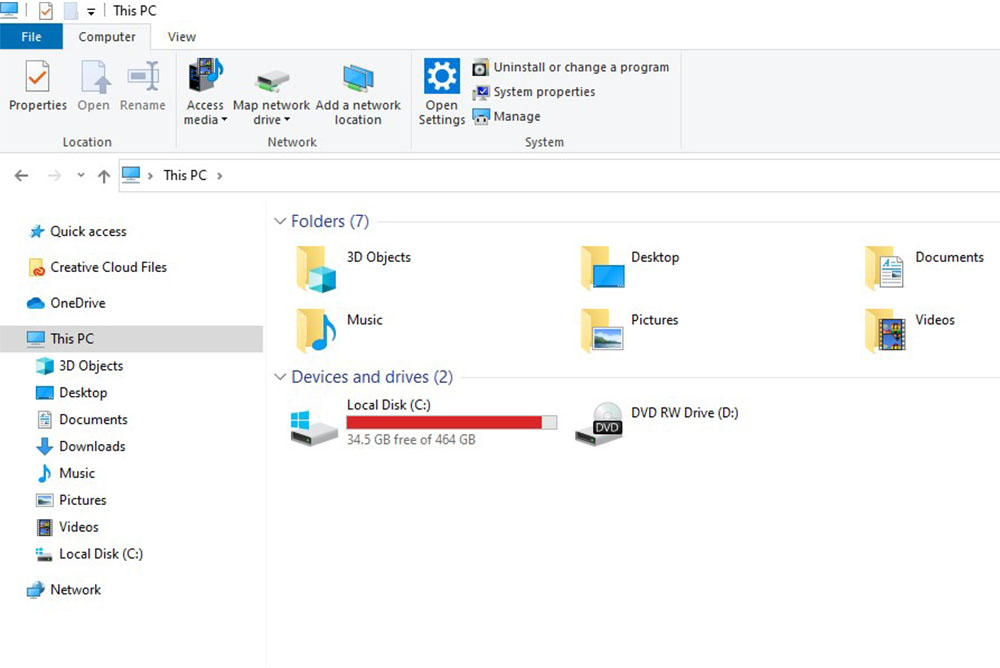Click the Local Disk C: usage bar
Image resolution: width=1000 pixels, height=668 pixels.
point(451,422)
